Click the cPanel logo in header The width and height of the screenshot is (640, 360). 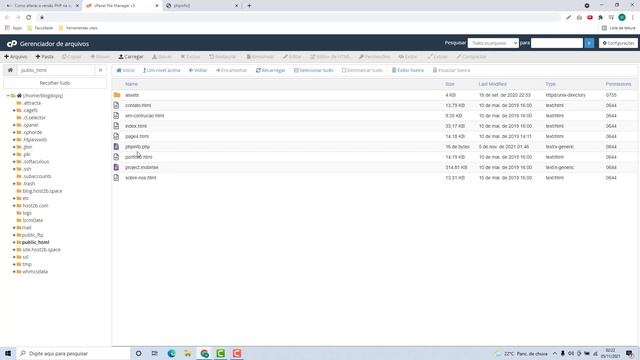[12, 44]
